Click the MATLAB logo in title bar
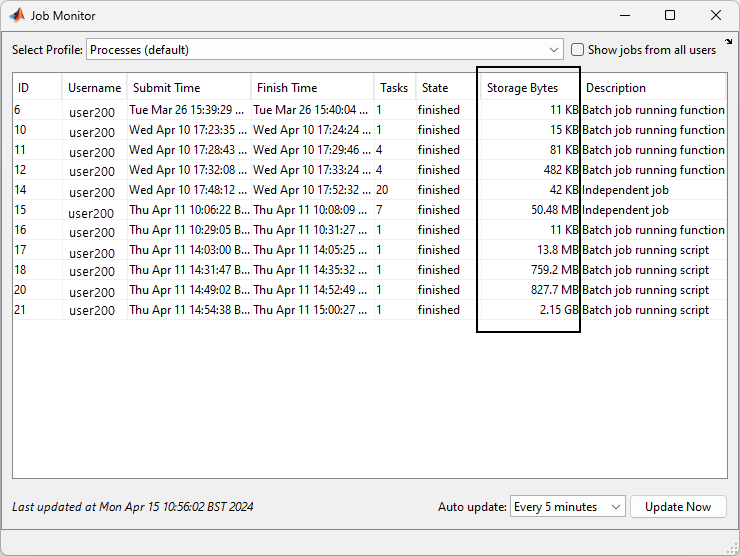This screenshot has width=740, height=556. tap(17, 16)
